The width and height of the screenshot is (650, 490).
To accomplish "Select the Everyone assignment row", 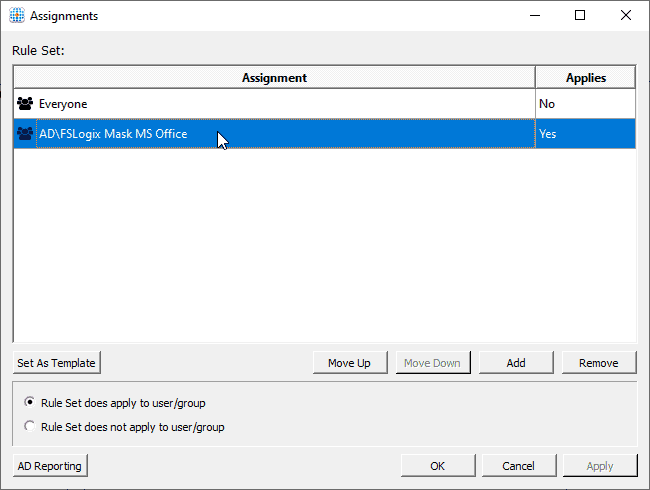I will coord(325,104).
